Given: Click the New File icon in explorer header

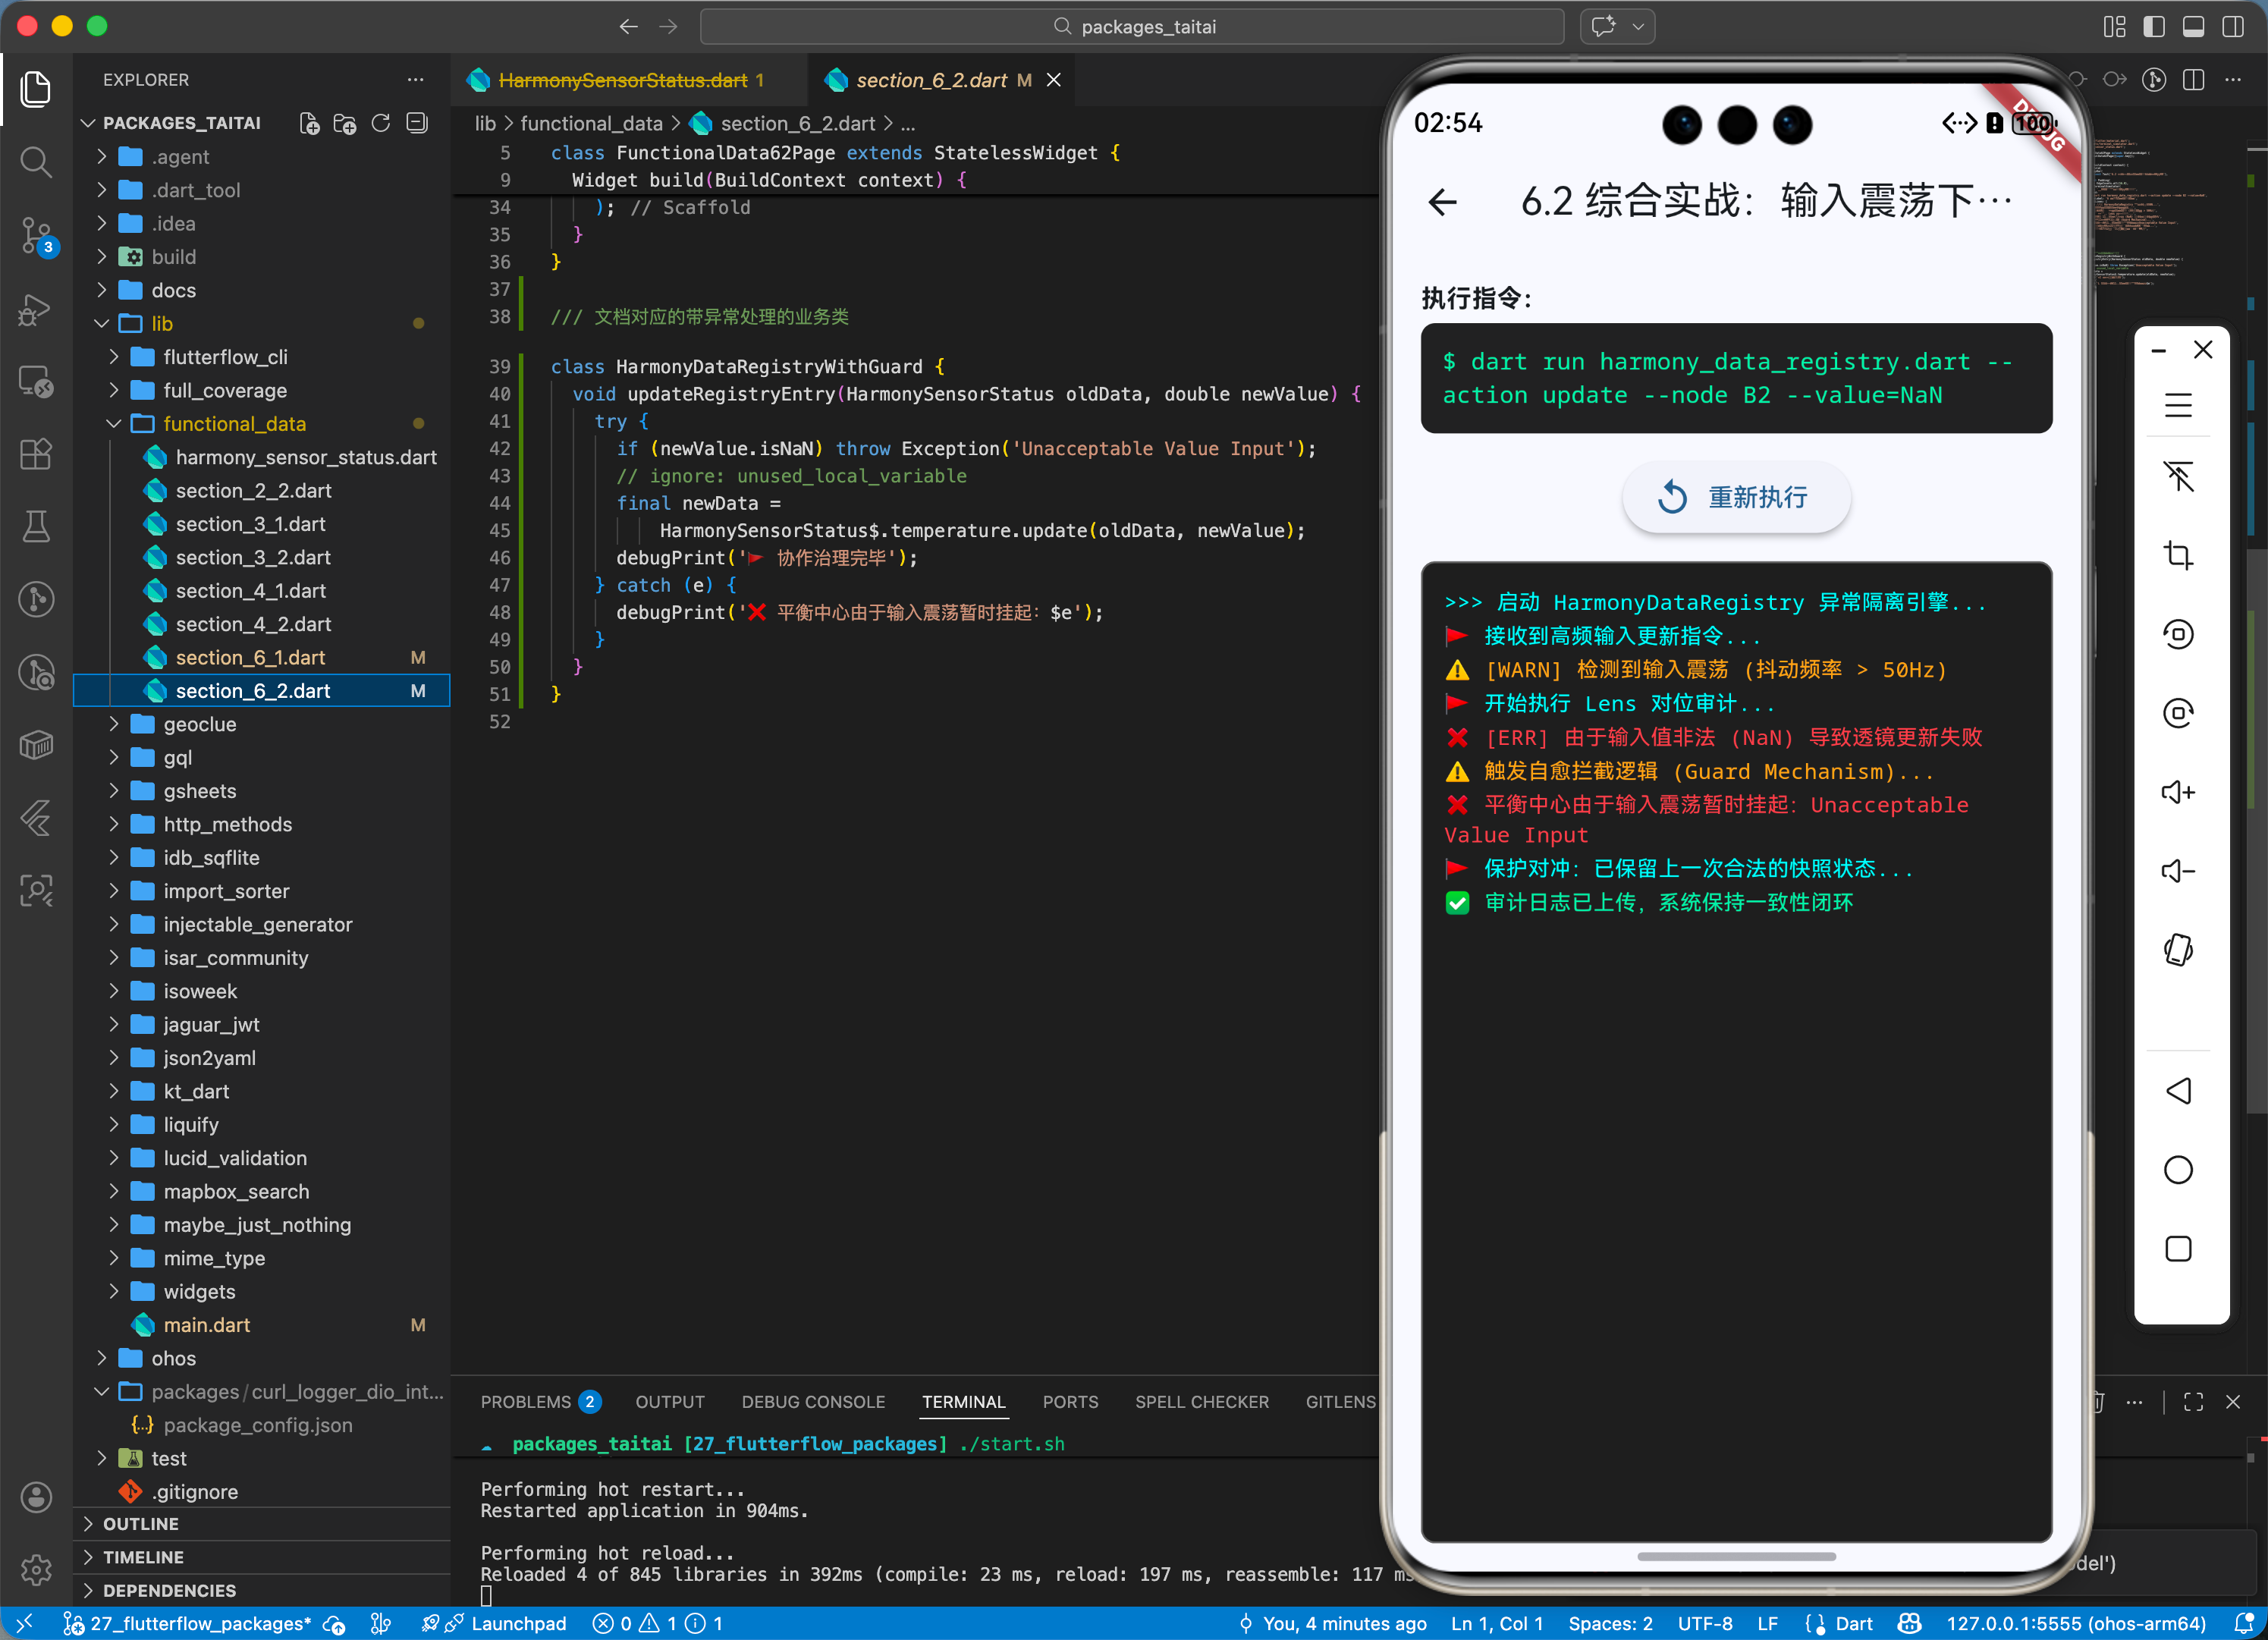Looking at the screenshot, I should pyautogui.click(x=309, y=123).
